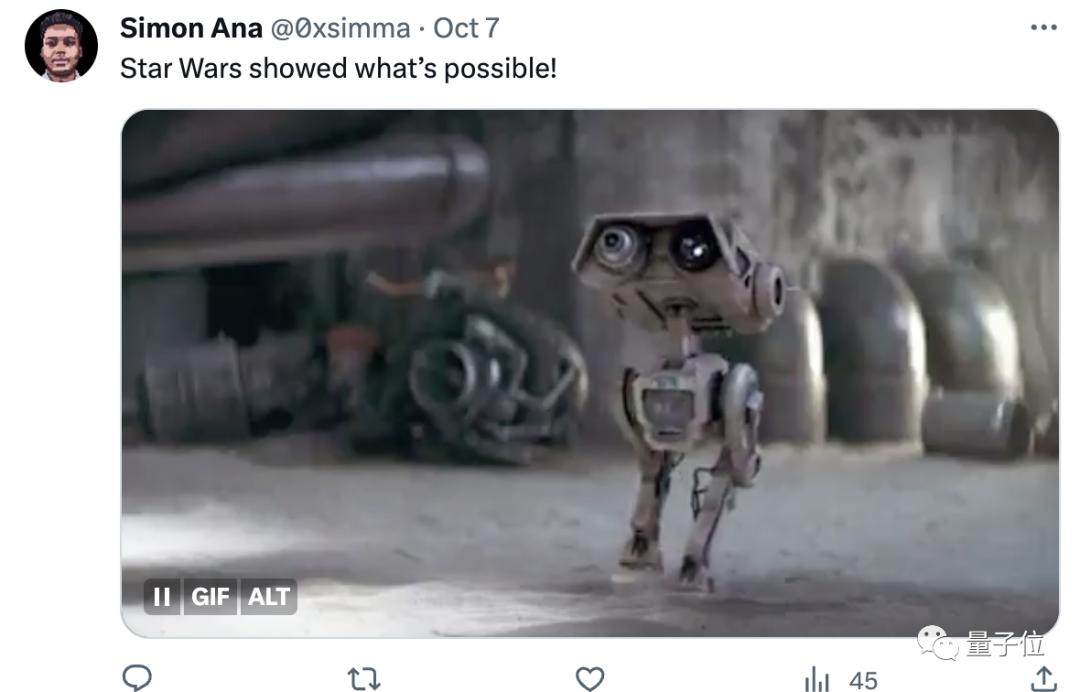Open the @0xsimma handle link

click(x=340, y=28)
